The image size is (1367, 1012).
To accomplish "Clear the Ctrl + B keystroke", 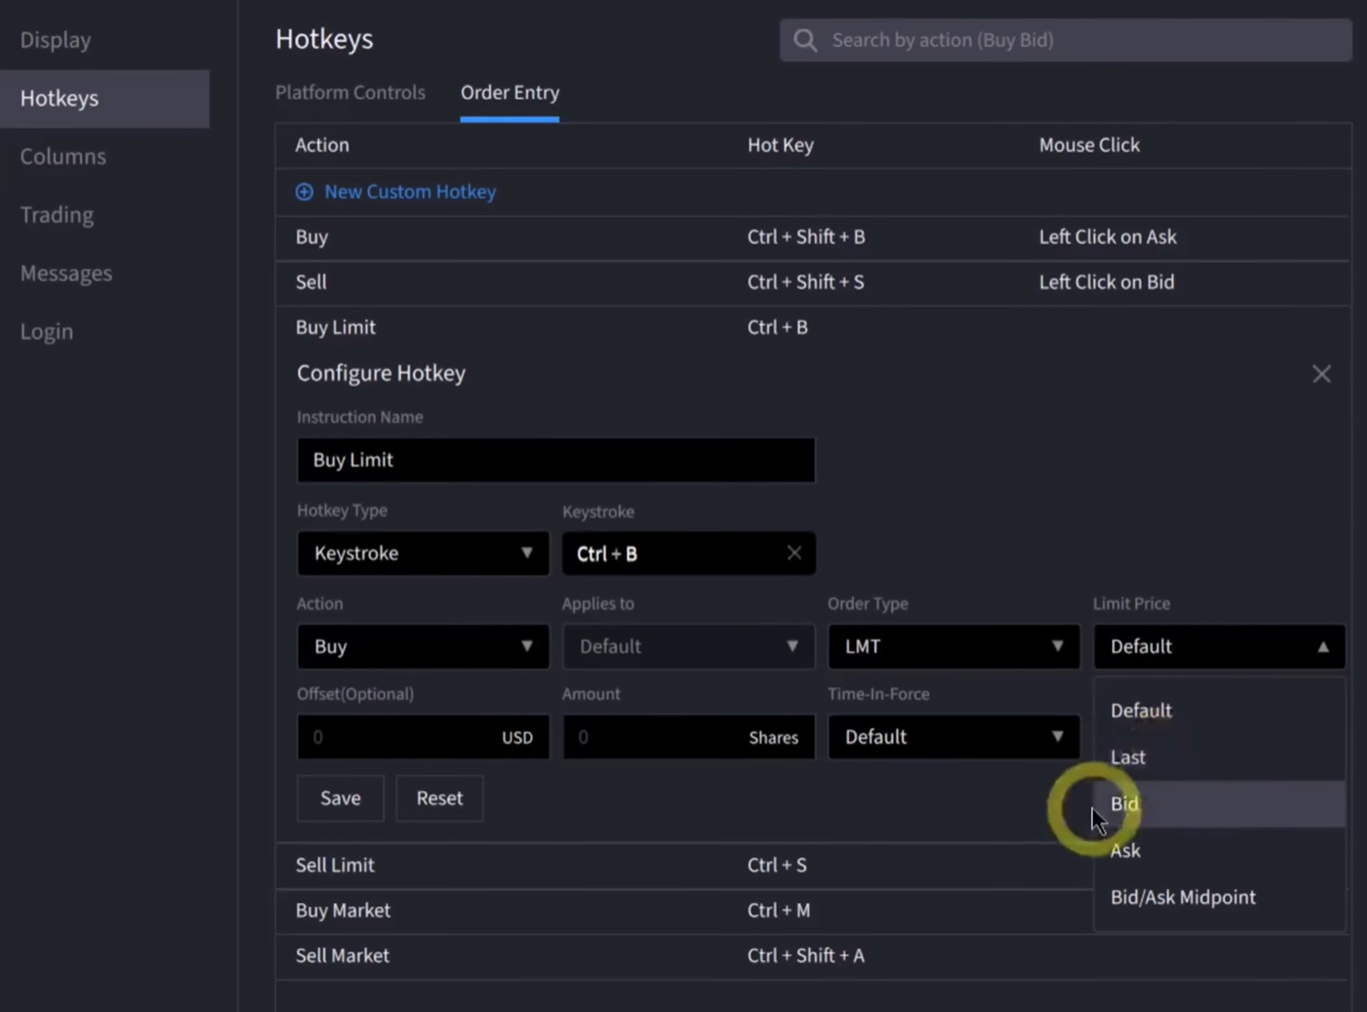I will (x=794, y=553).
